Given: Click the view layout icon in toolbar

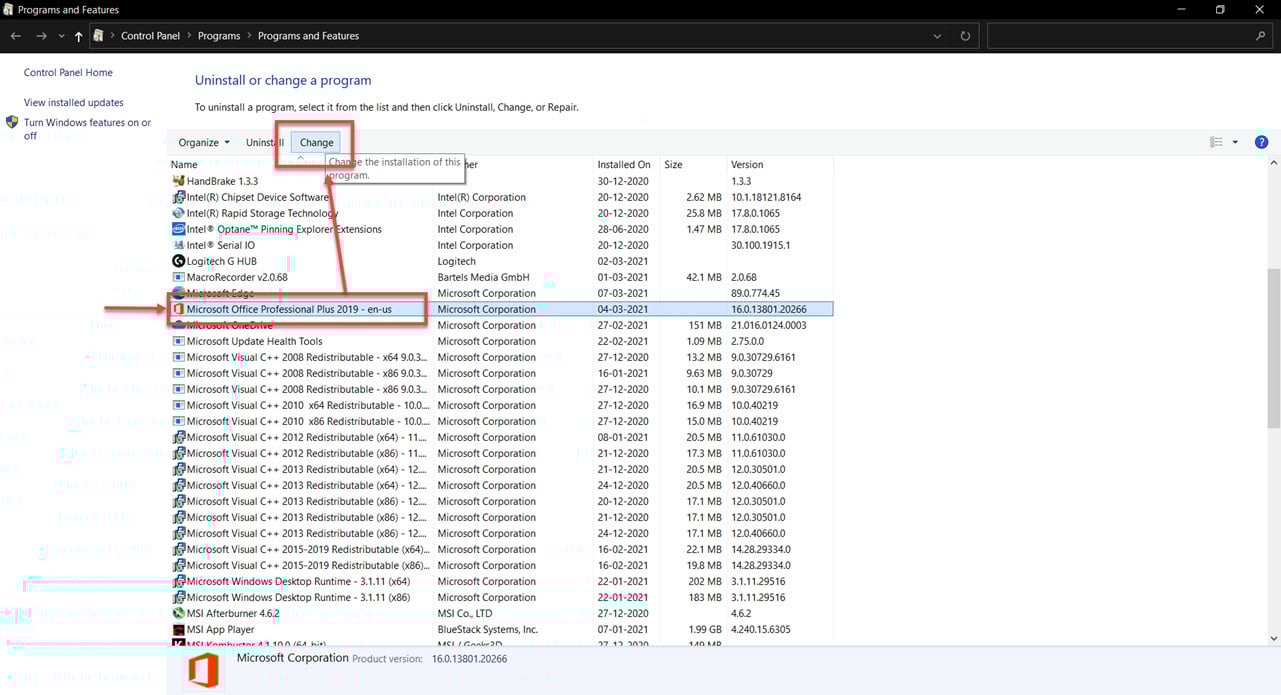Looking at the screenshot, I should tap(1216, 142).
